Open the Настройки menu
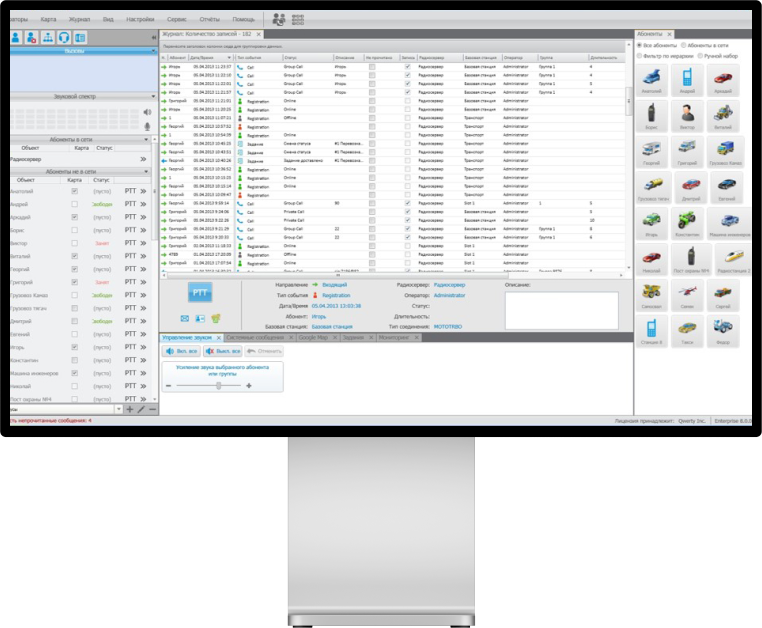Image resolution: width=762 pixels, height=628 pixels. (x=140, y=19)
